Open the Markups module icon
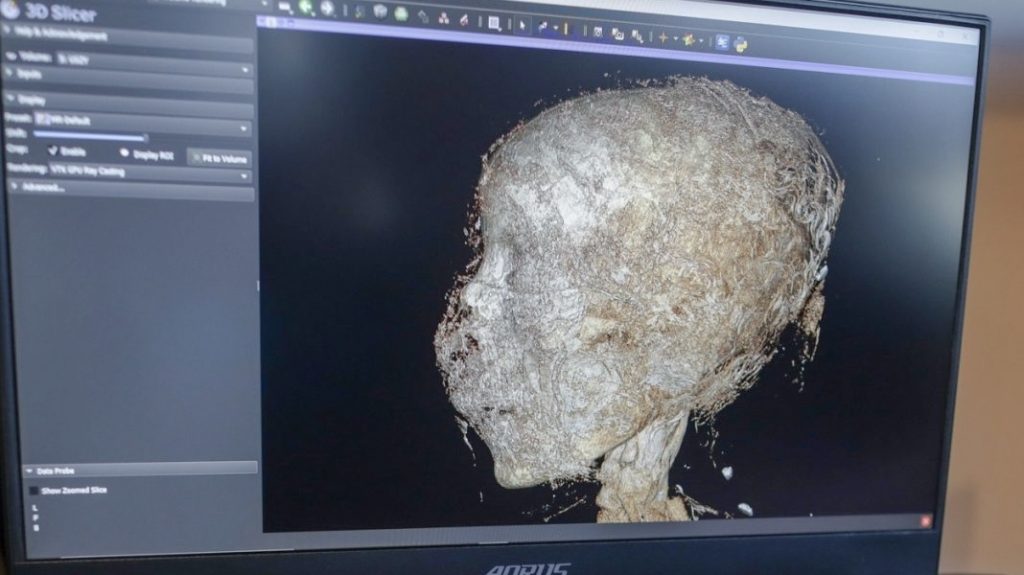The image size is (1024, 575). click(x=444, y=18)
